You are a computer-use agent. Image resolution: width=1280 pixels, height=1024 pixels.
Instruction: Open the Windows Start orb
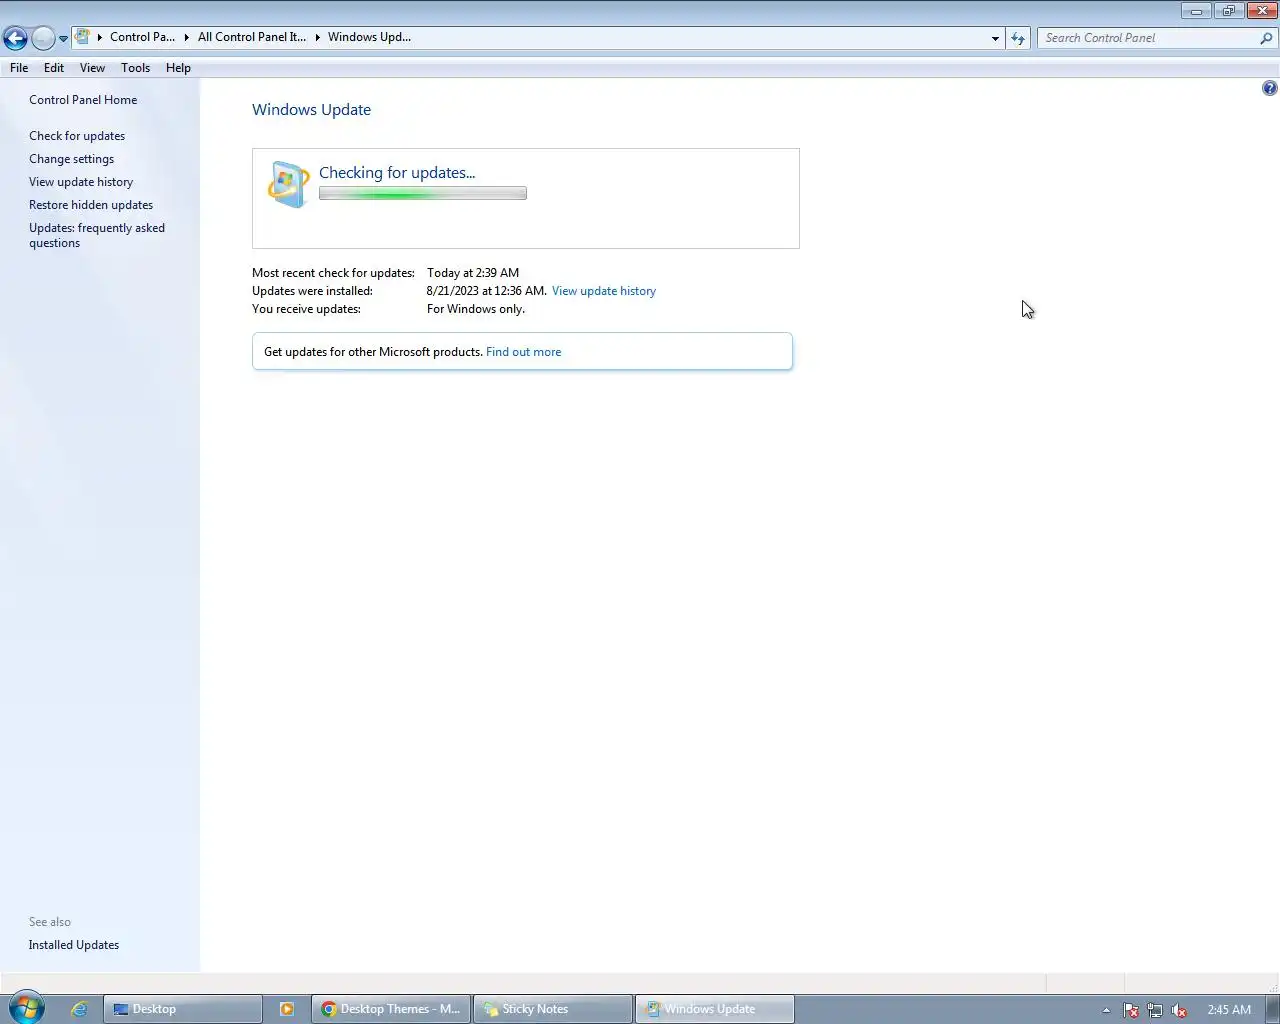[x=27, y=1008]
